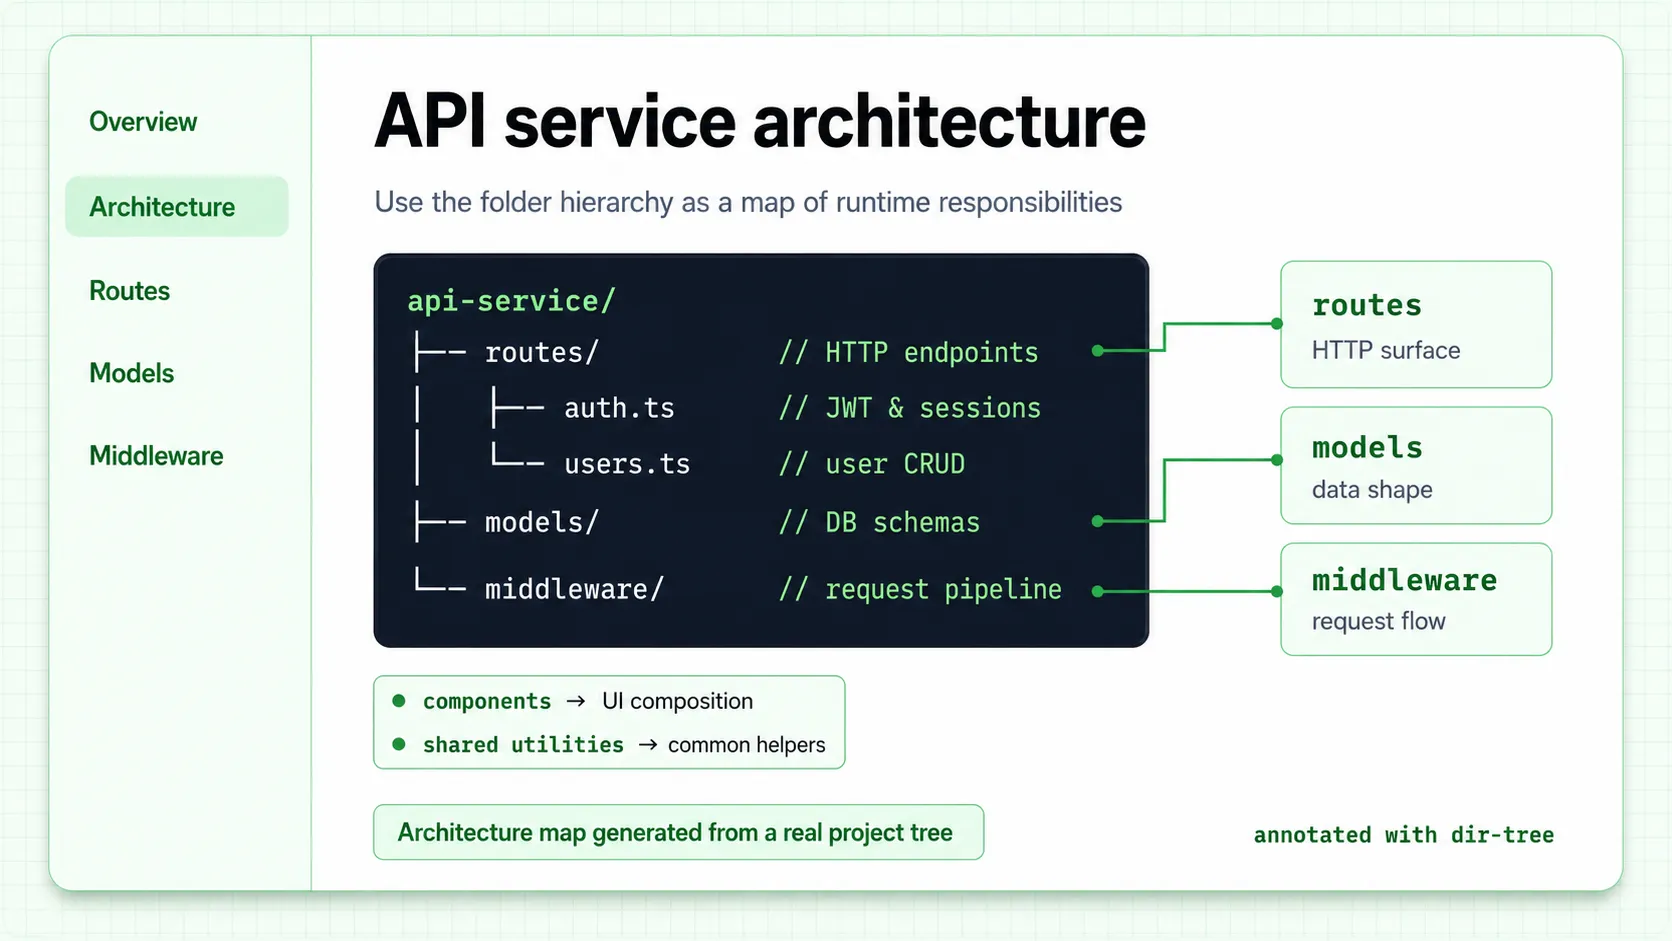Click the '// DB schemas' comment
This screenshot has height=941, width=1672.
tap(879, 522)
